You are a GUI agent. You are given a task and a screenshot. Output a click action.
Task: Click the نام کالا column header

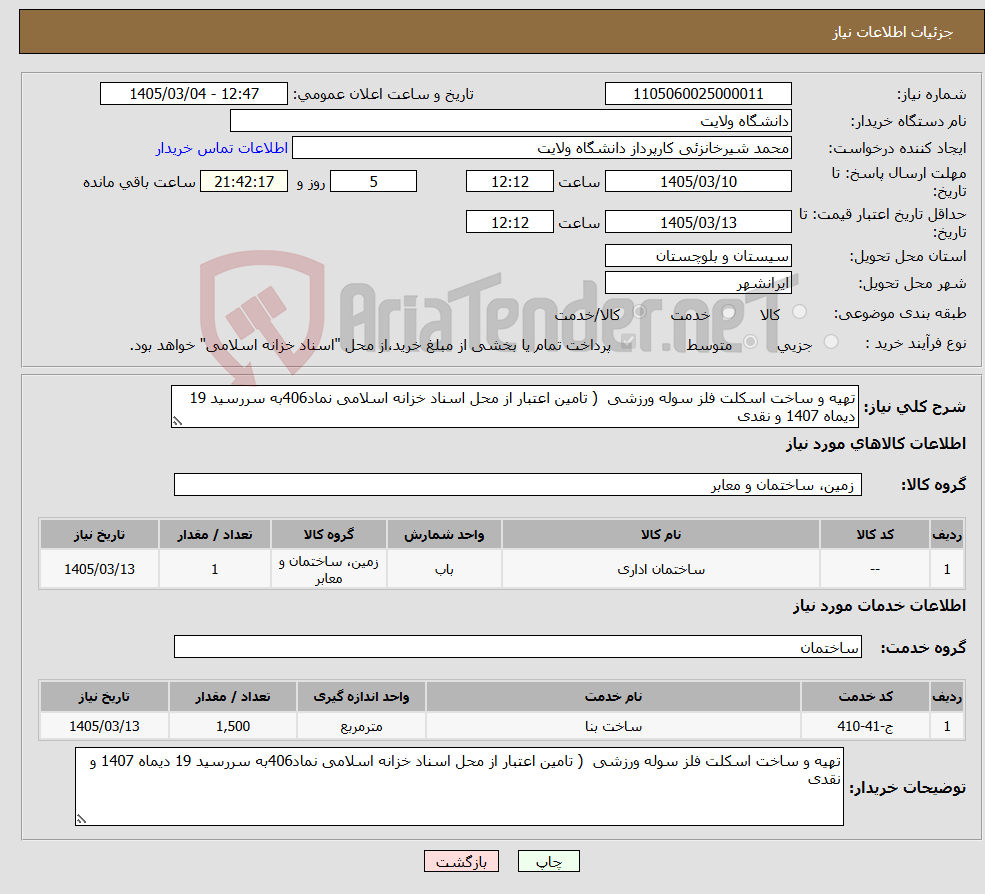[x=661, y=534]
